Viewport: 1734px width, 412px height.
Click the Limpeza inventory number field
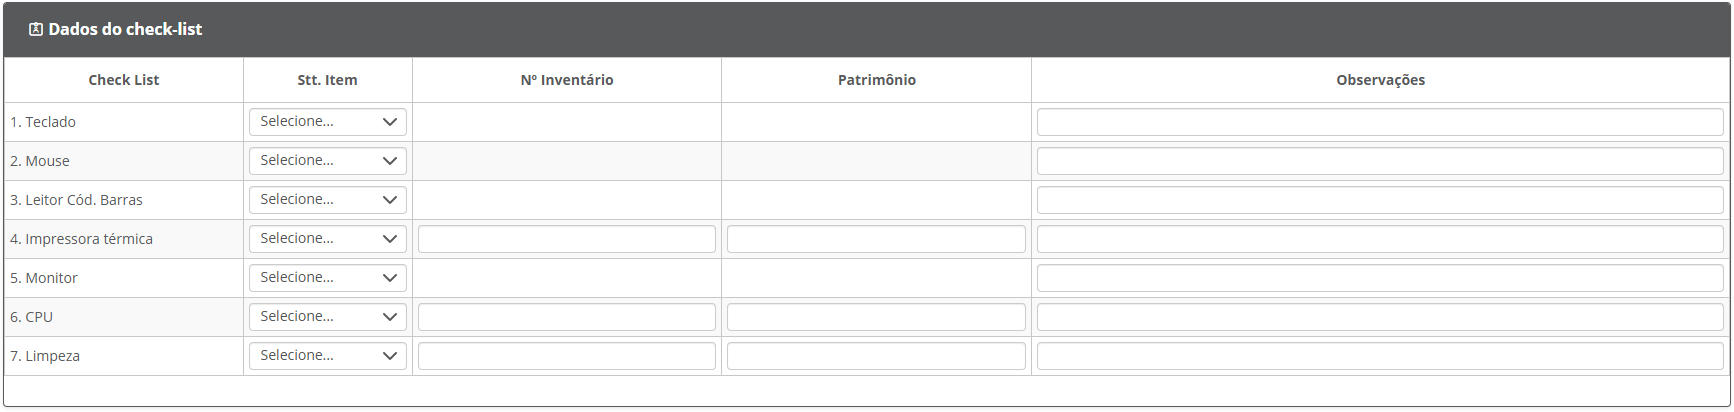(567, 356)
